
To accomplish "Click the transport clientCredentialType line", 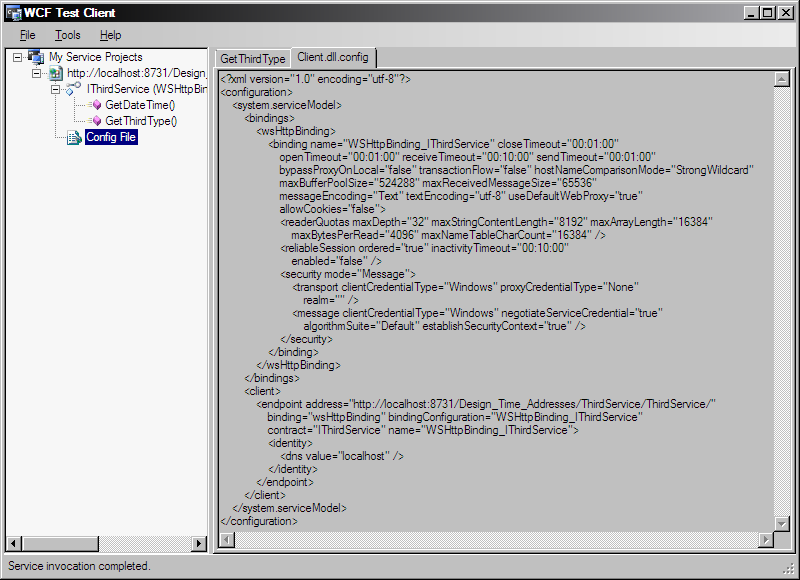I will point(465,287).
